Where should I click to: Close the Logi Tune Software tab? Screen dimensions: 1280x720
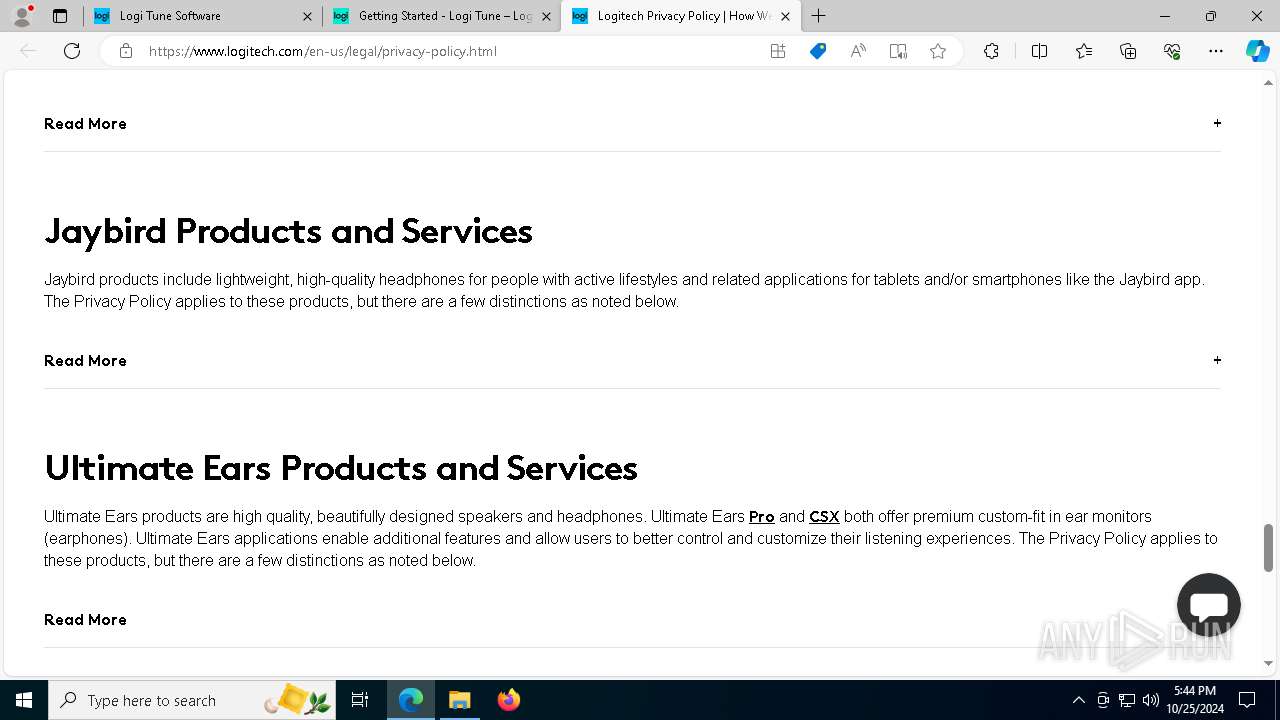coord(307,16)
